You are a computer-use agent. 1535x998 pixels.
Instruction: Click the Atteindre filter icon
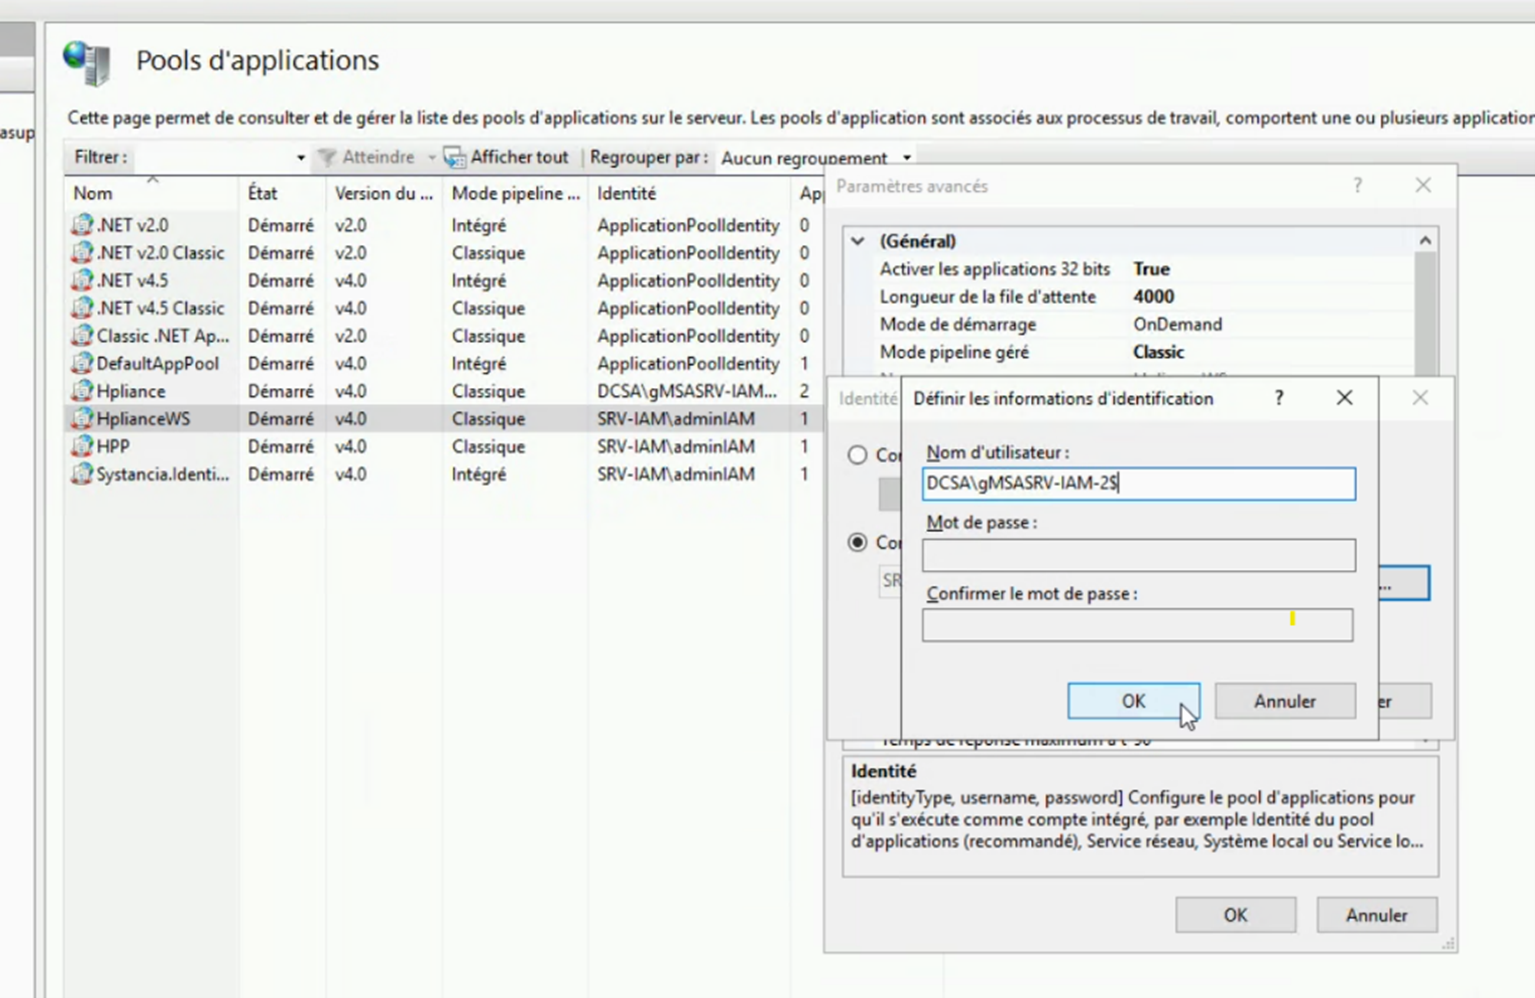click(x=327, y=158)
